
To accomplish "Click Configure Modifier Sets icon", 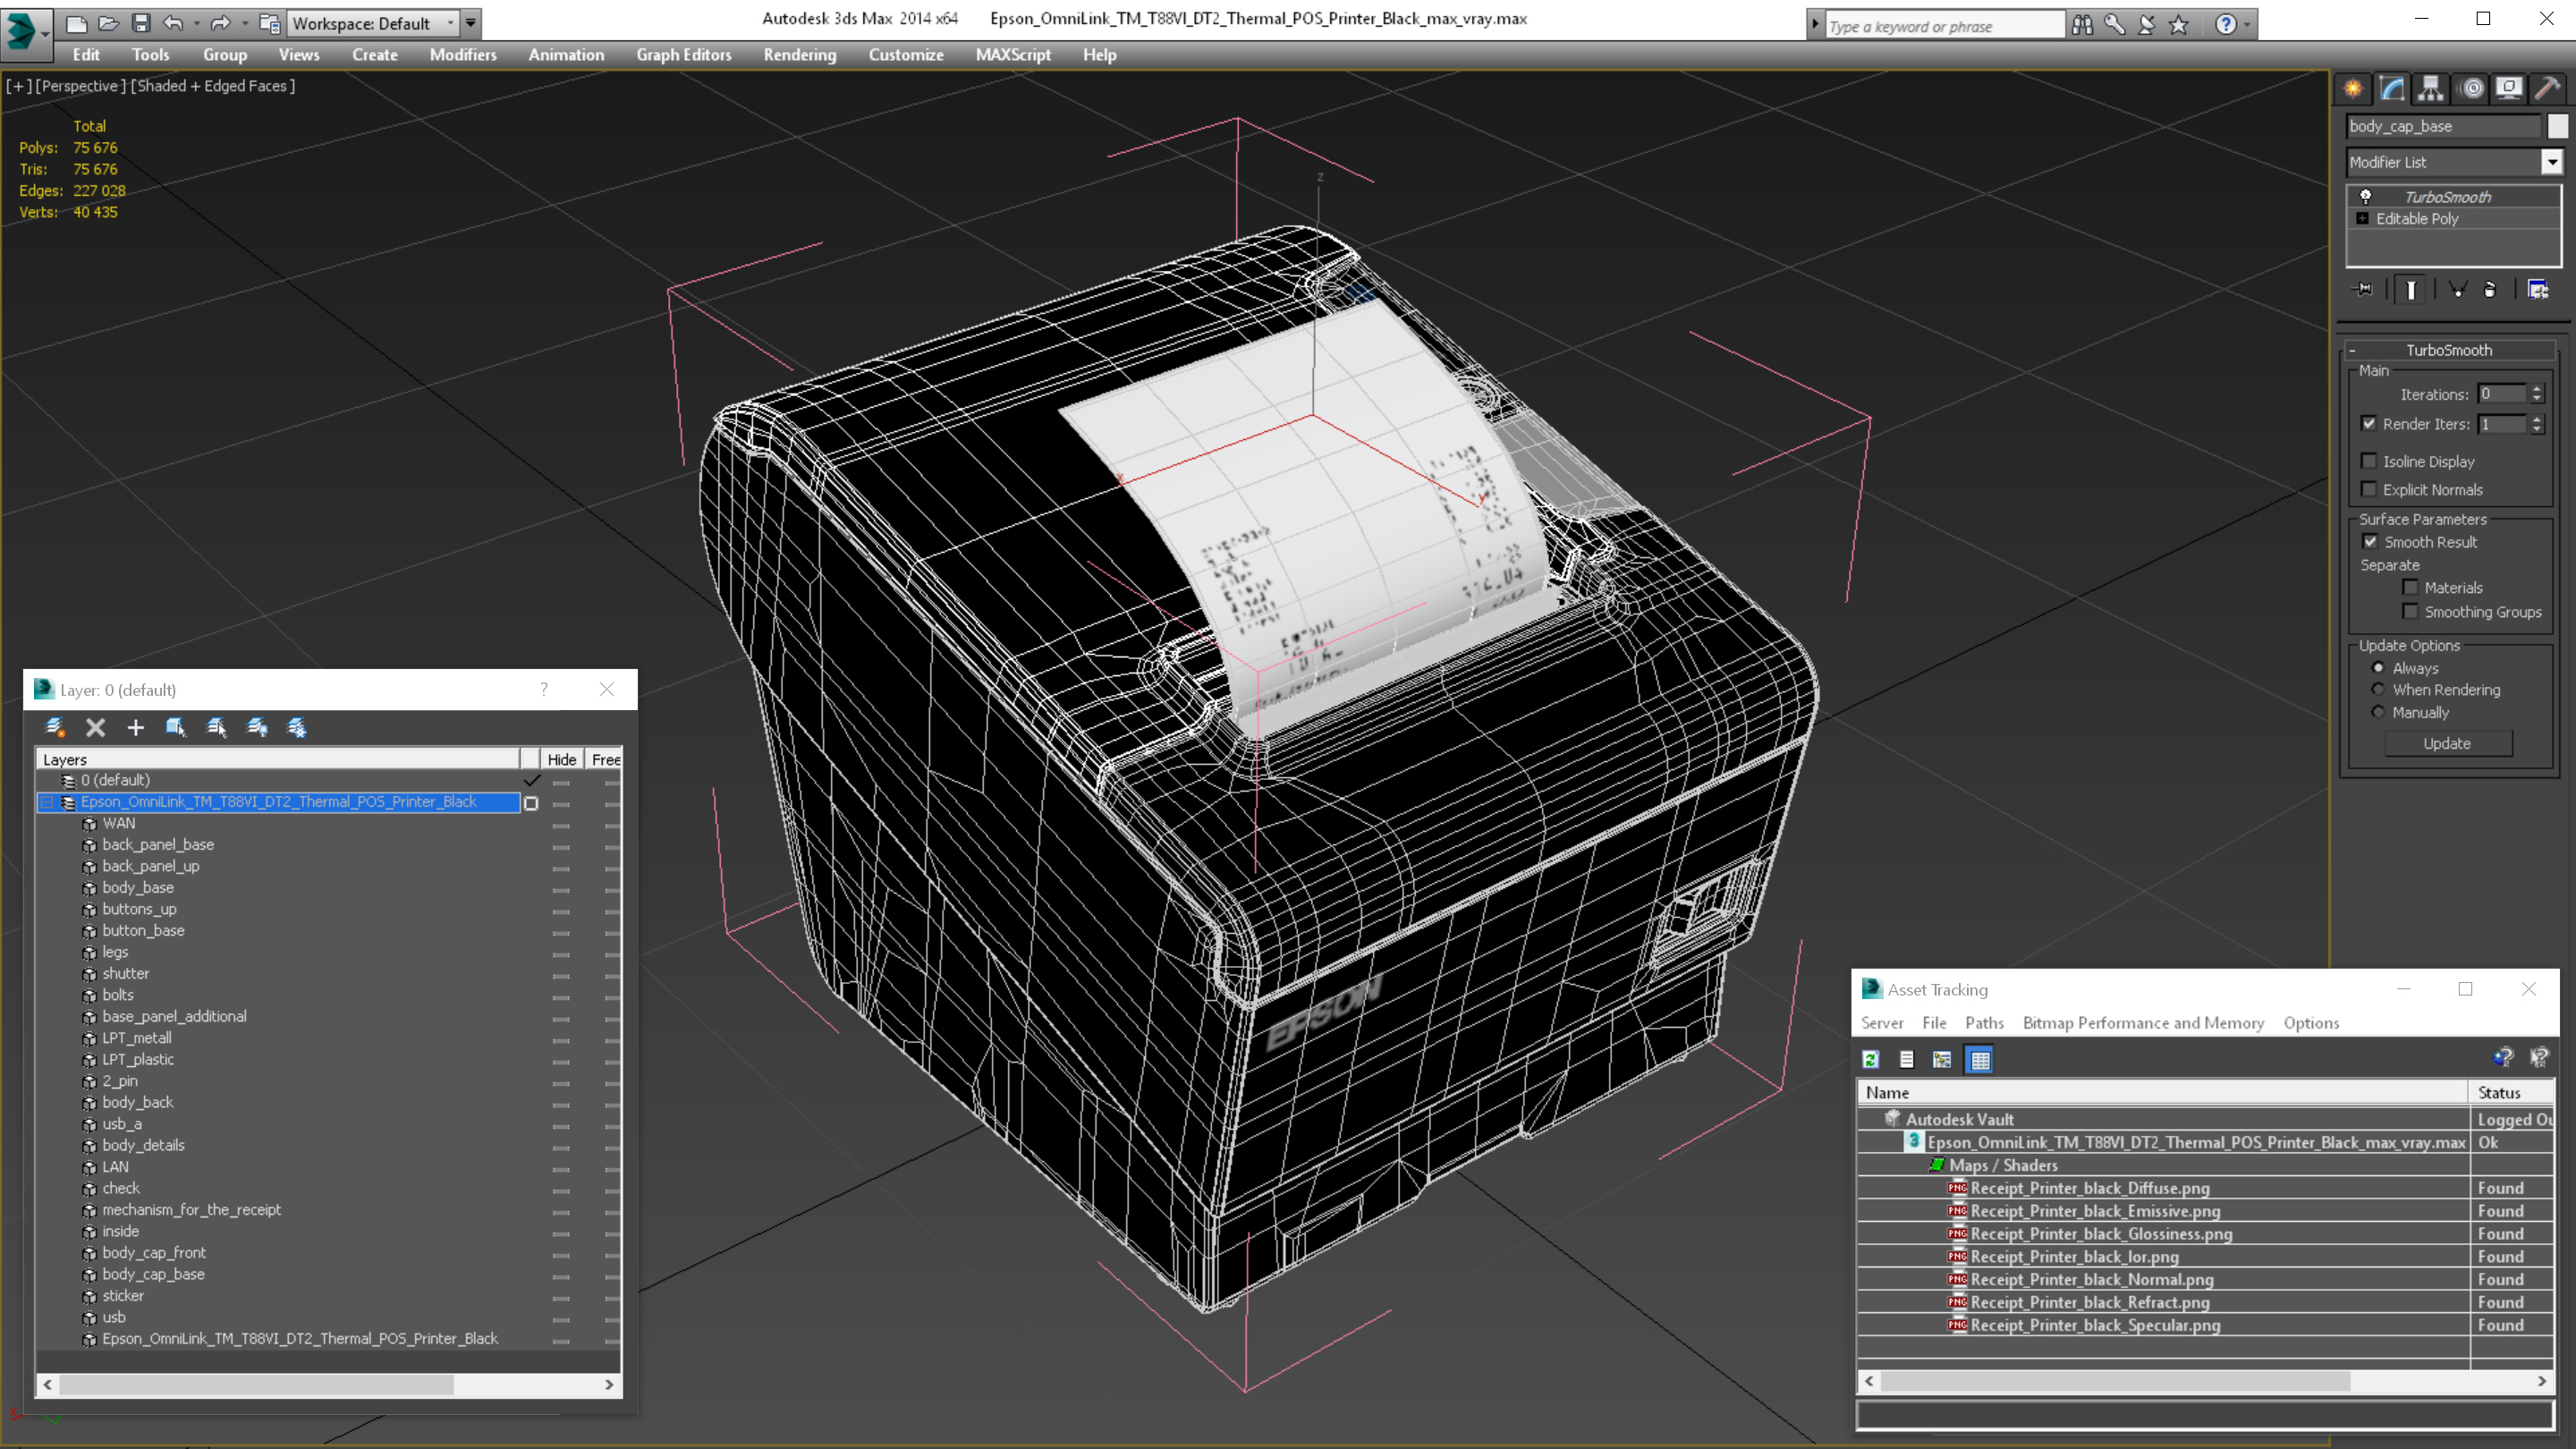I will pyautogui.click(x=2538, y=289).
